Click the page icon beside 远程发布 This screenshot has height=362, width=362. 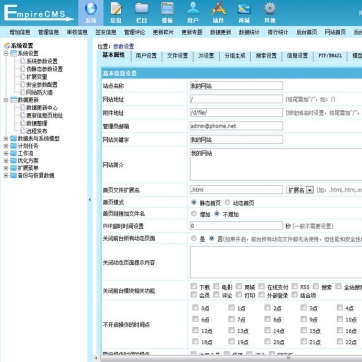(x=22, y=131)
